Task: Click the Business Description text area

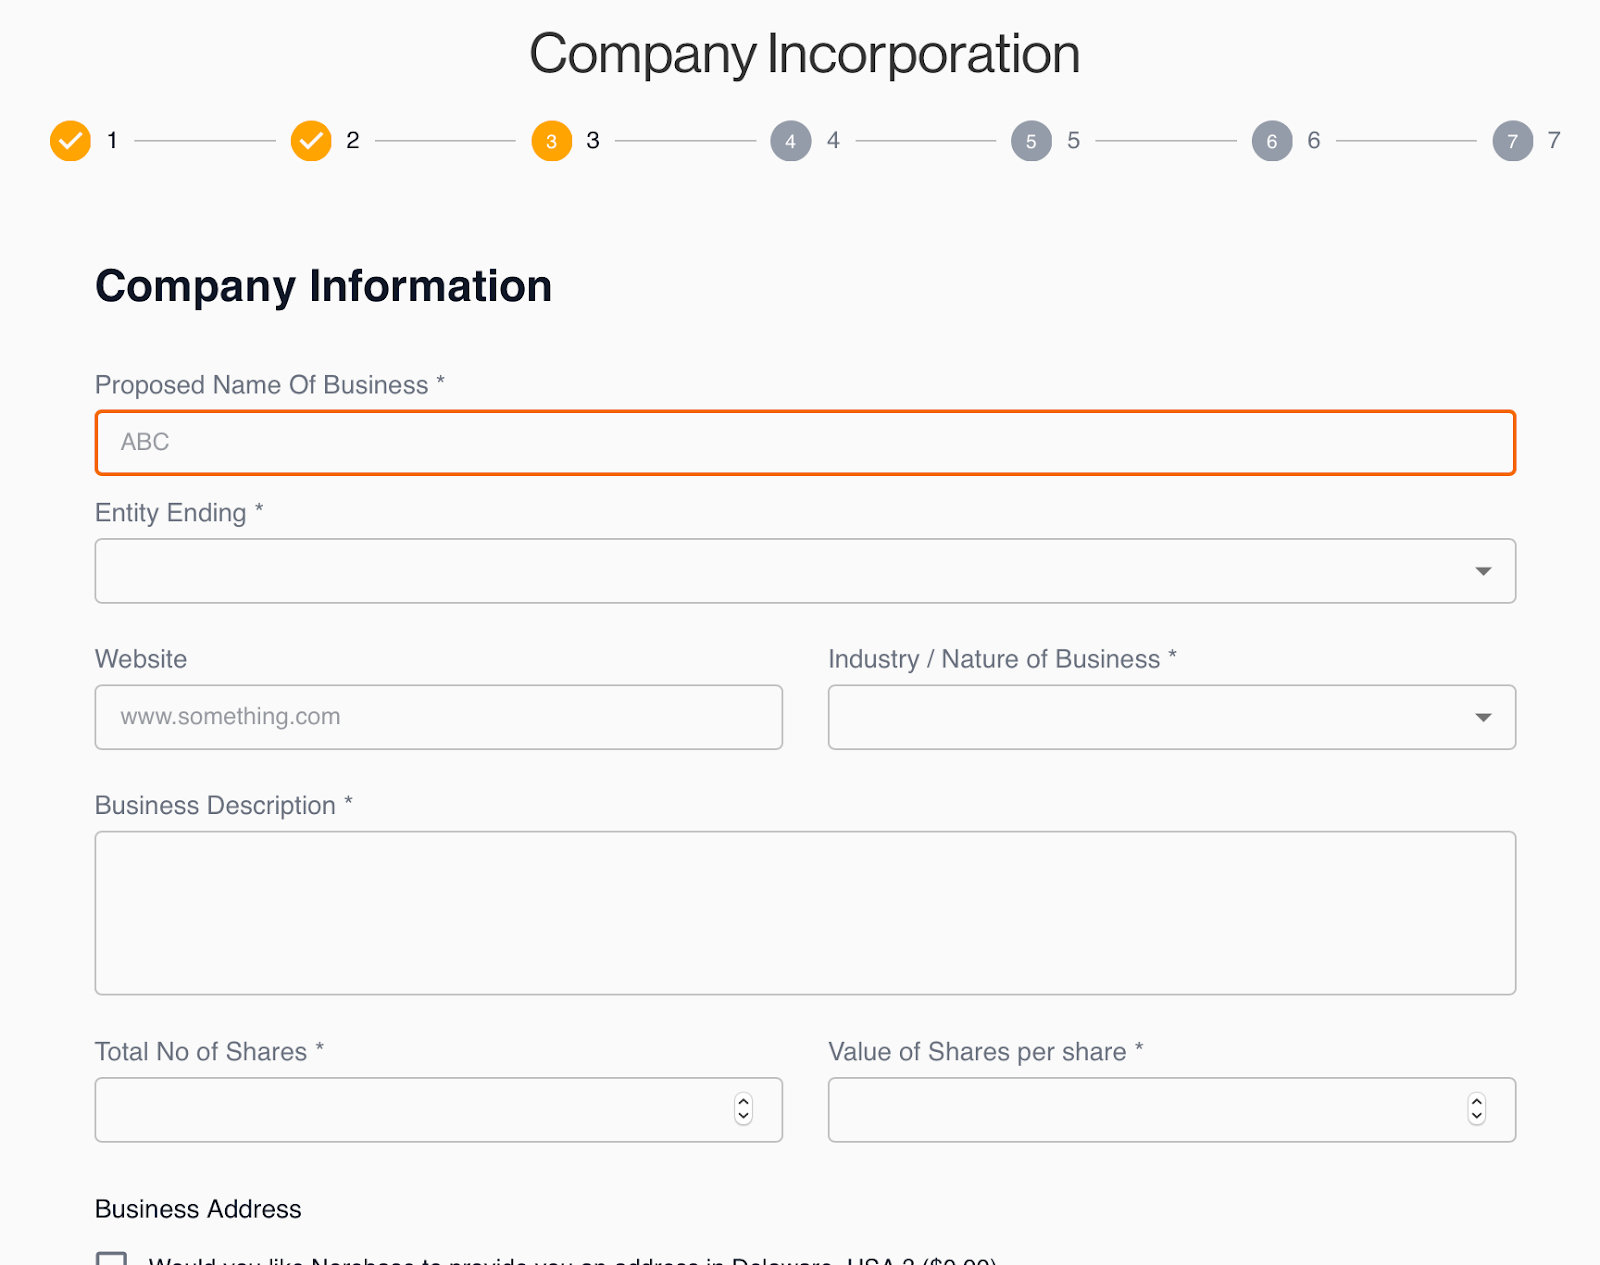Action: point(805,912)
